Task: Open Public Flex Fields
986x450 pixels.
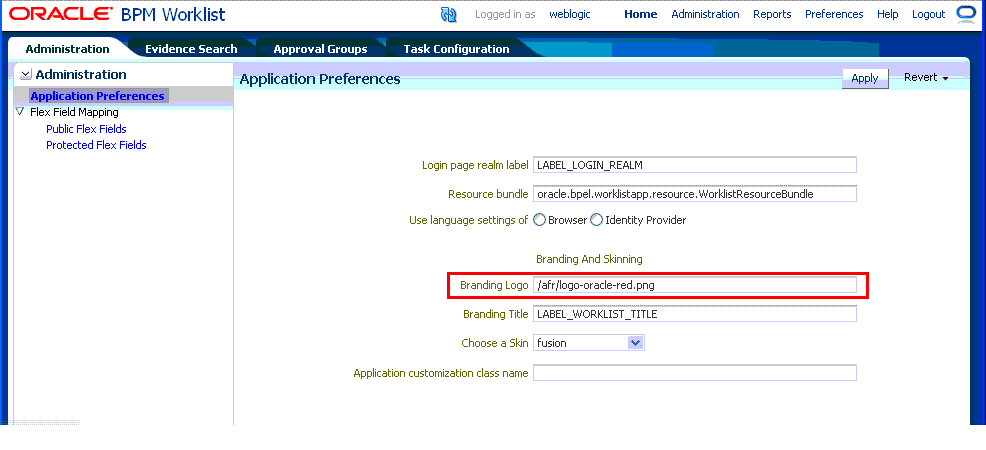Action: (x=86, y=129)
